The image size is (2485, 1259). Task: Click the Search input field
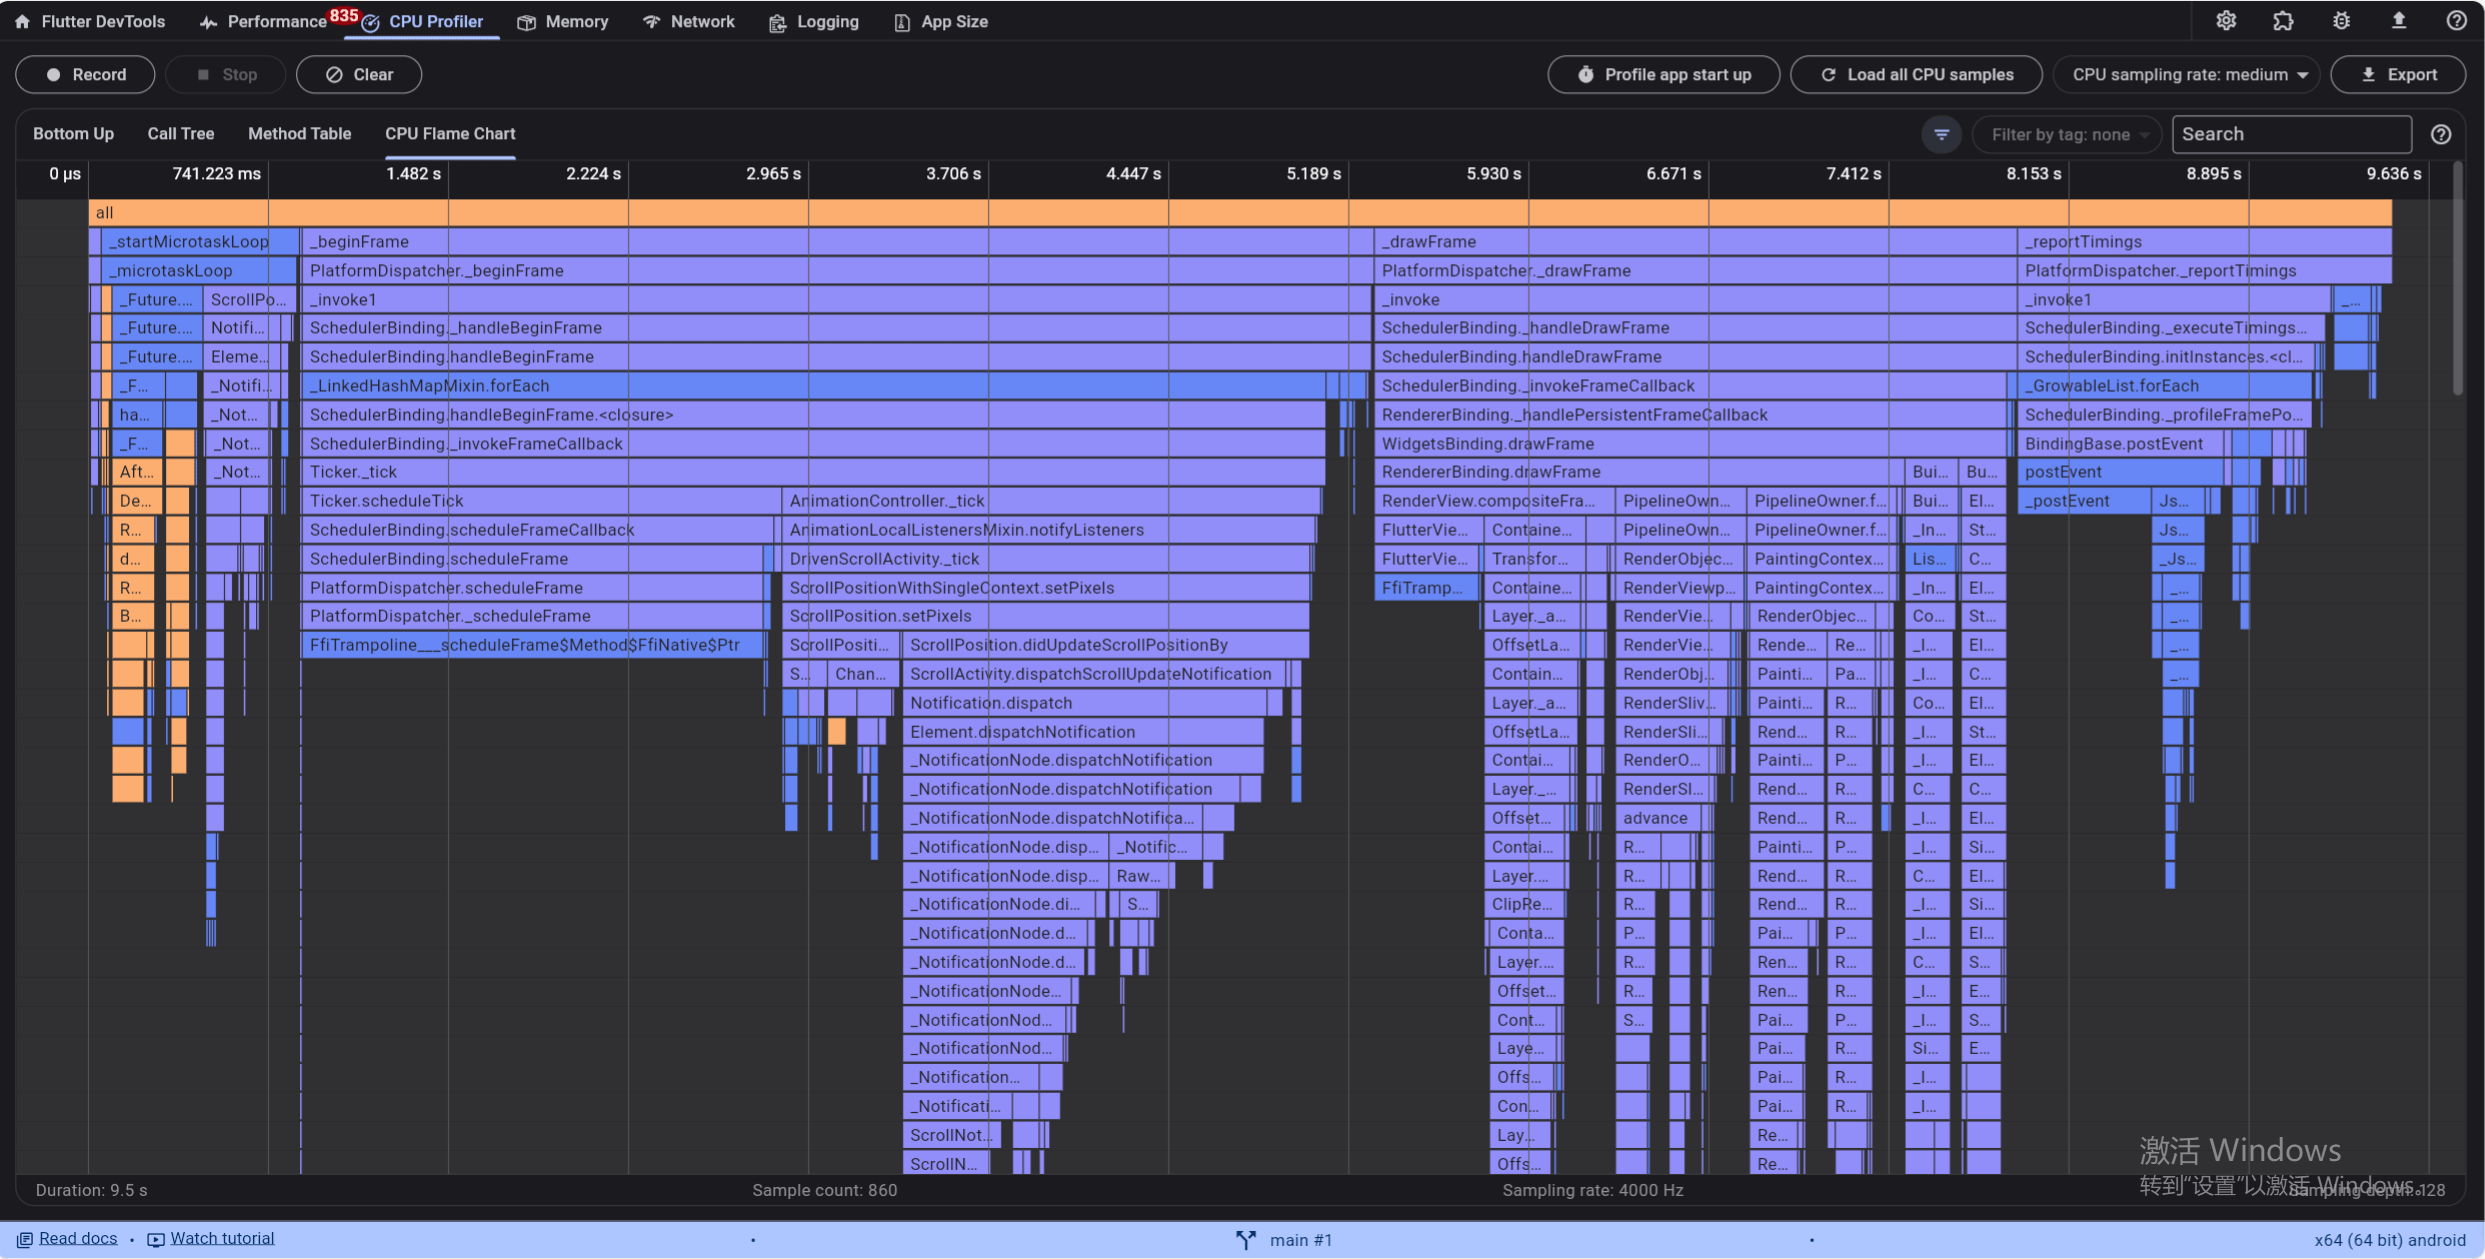pyautogui.click(x=2290, y=134)
